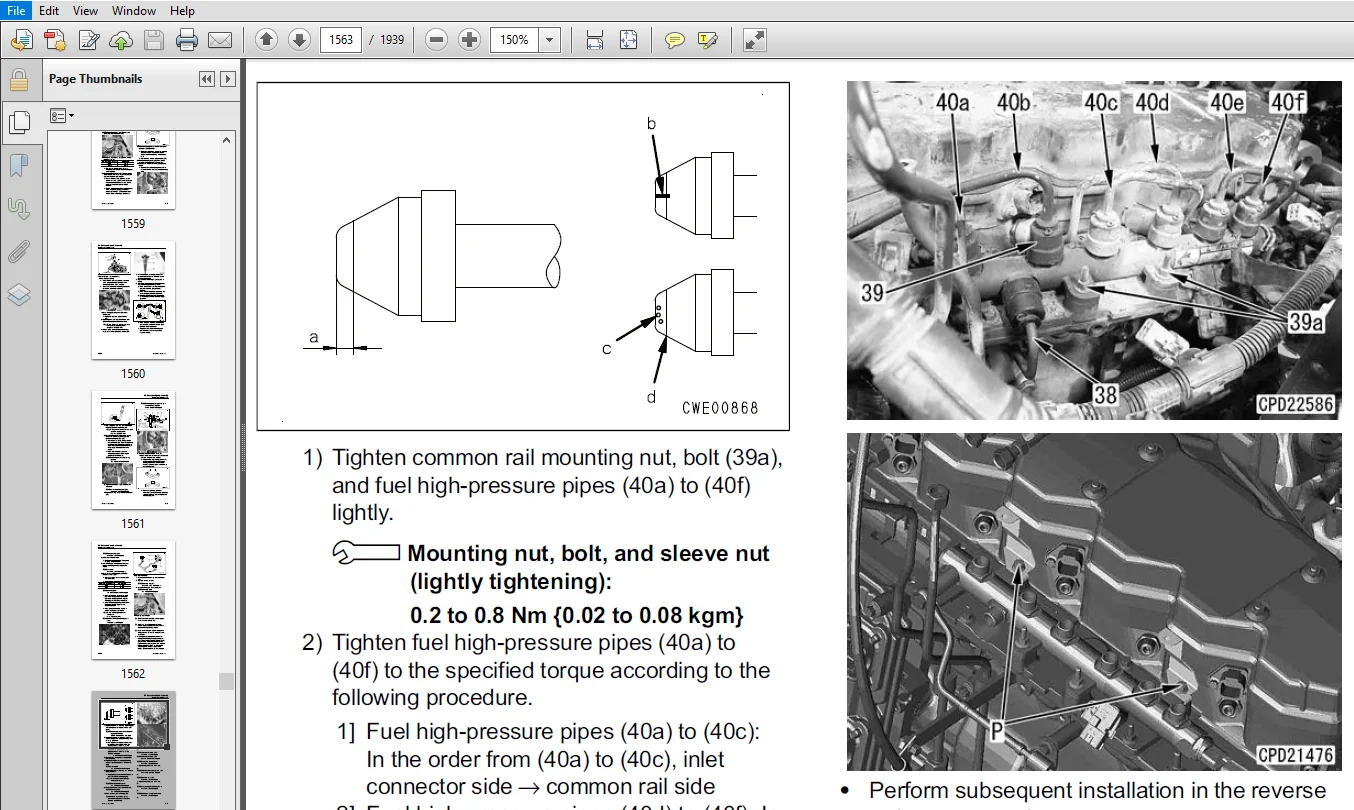Image resolution: width=1354 pixels, height=810 pixels.
Task: Click the security lock panel icon
Action: tap(19, 80)
